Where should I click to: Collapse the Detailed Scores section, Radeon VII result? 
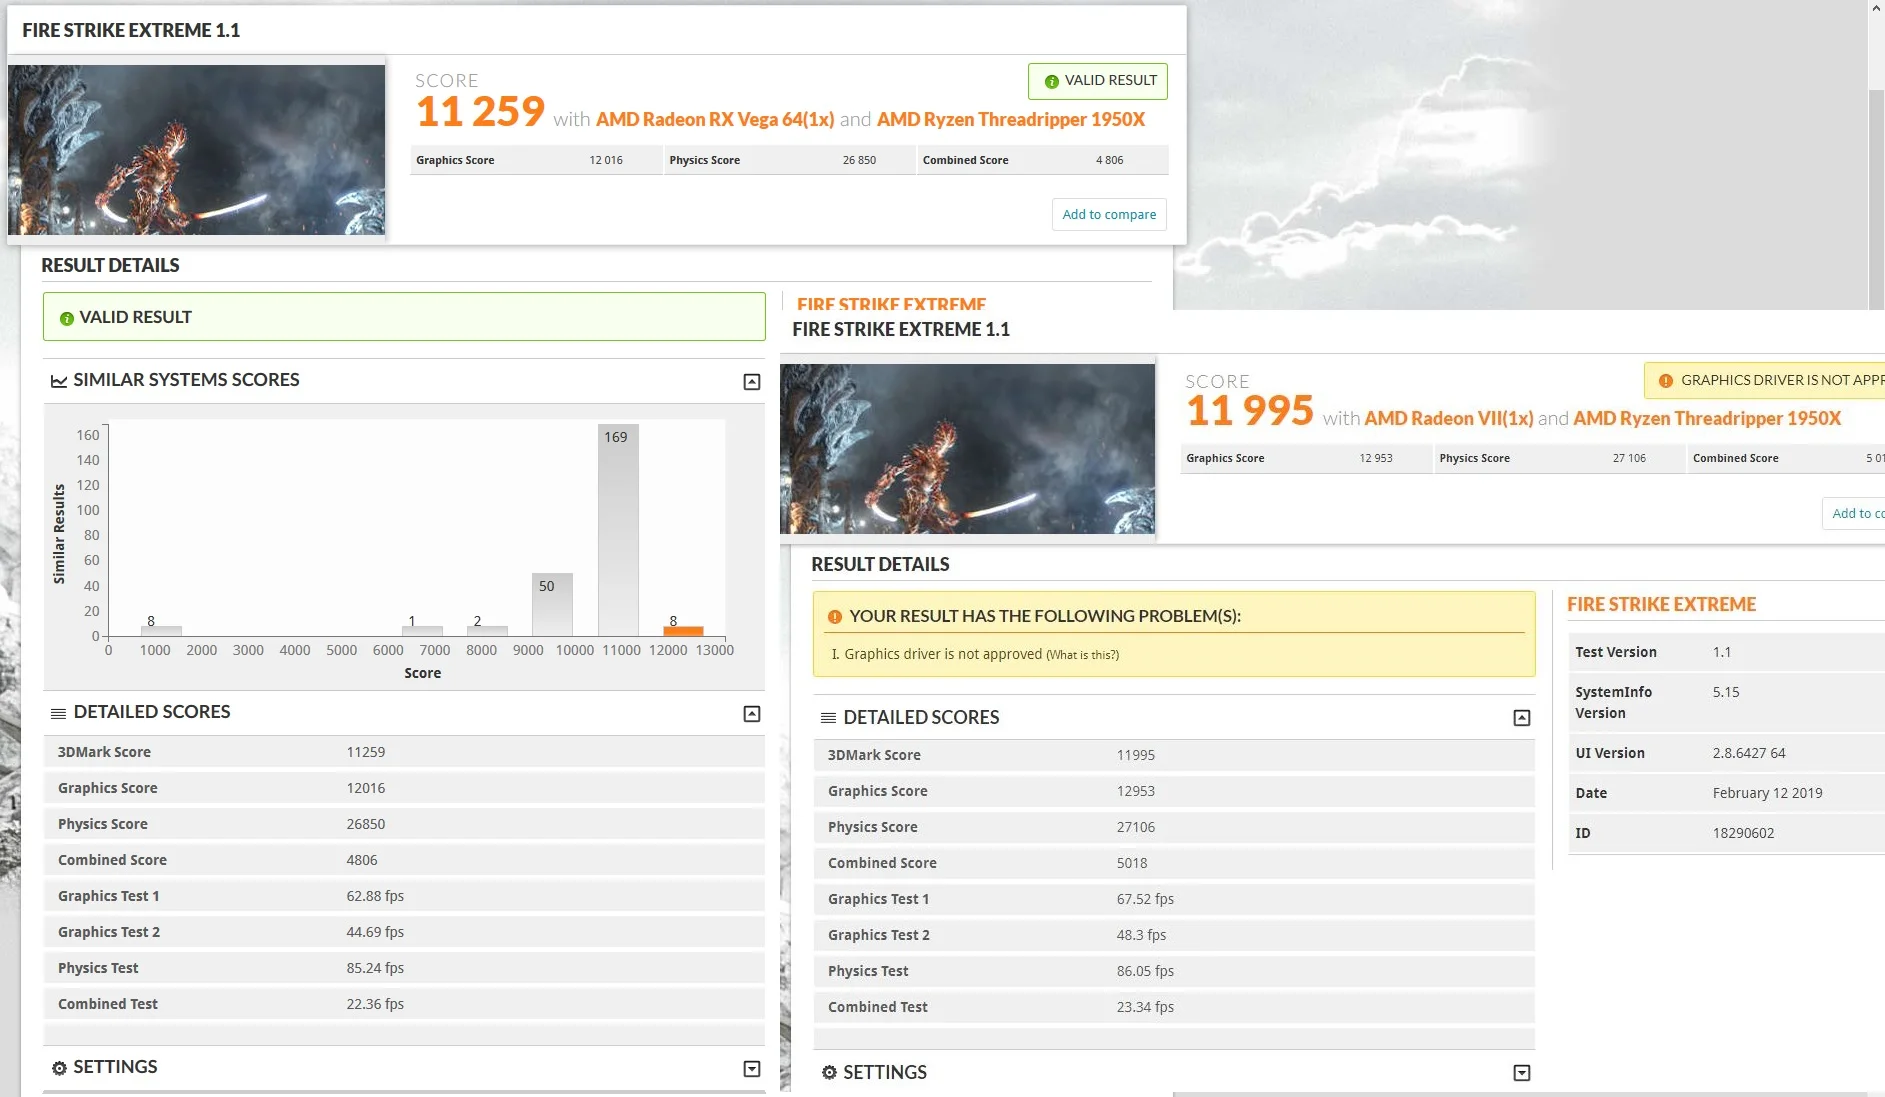click(x=1522, y=717)
